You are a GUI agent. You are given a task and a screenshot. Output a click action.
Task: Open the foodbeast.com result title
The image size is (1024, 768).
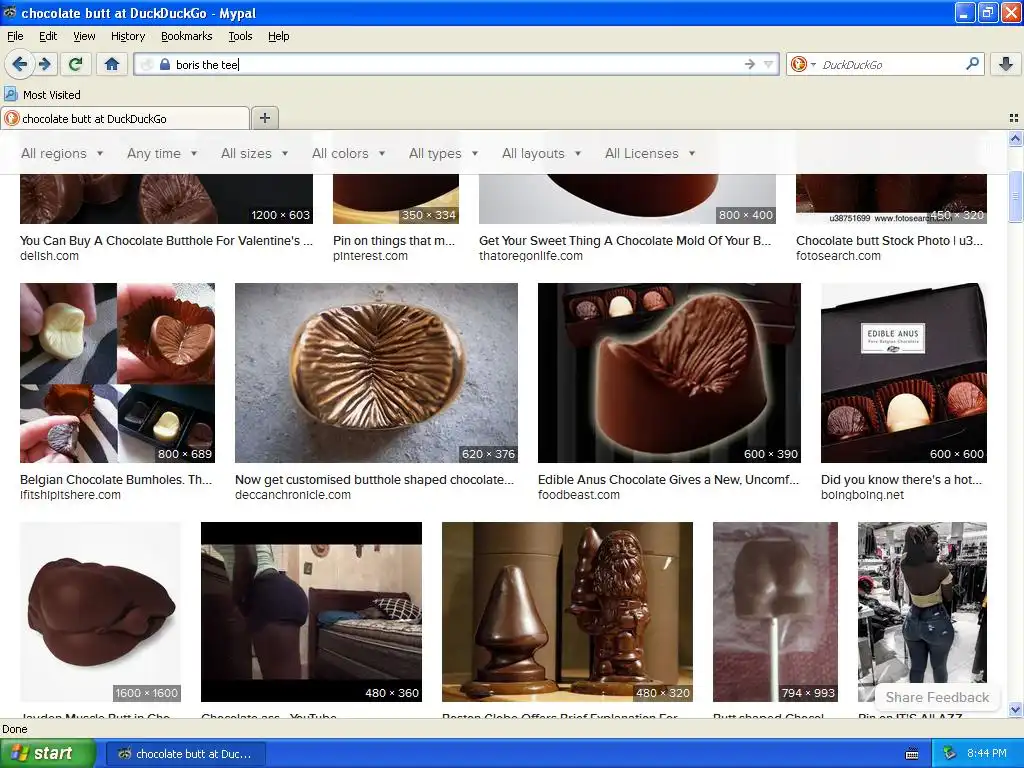point(668,479)
